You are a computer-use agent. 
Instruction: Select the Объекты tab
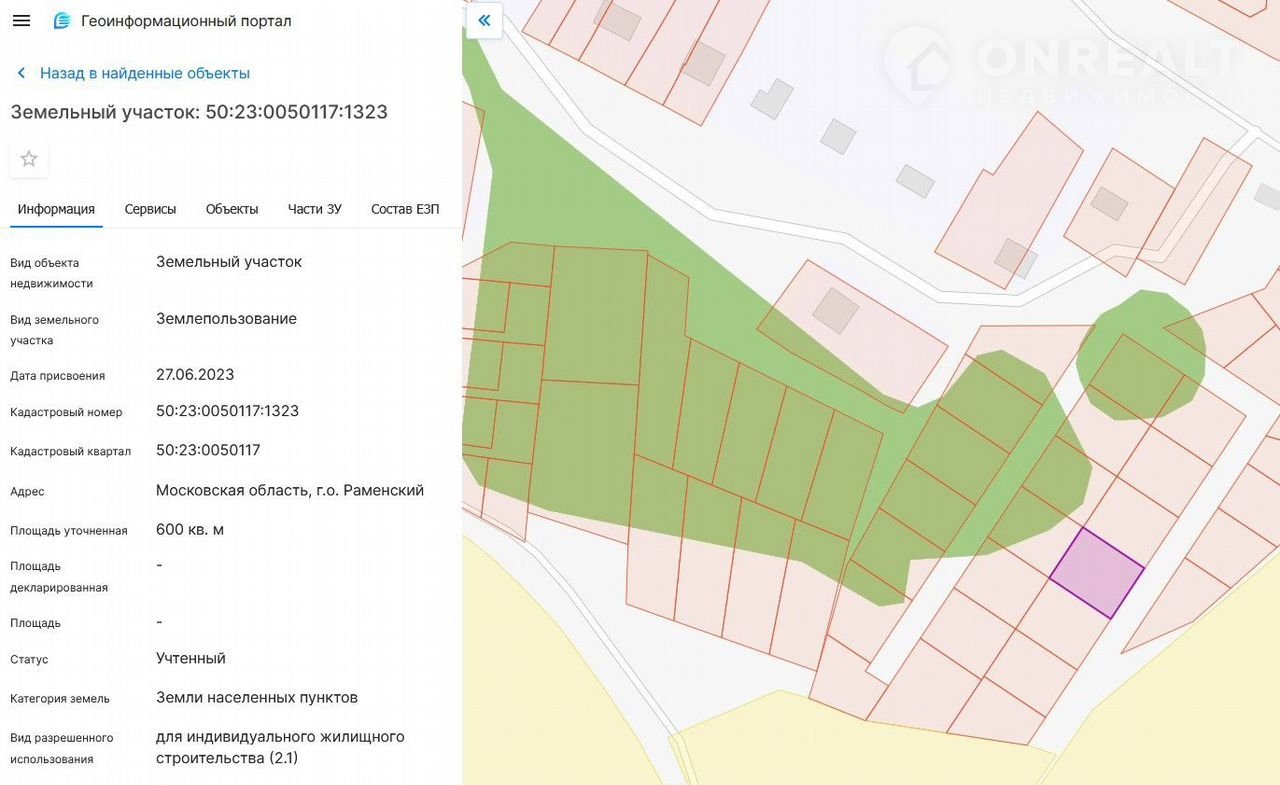click(x=232, y=209)
